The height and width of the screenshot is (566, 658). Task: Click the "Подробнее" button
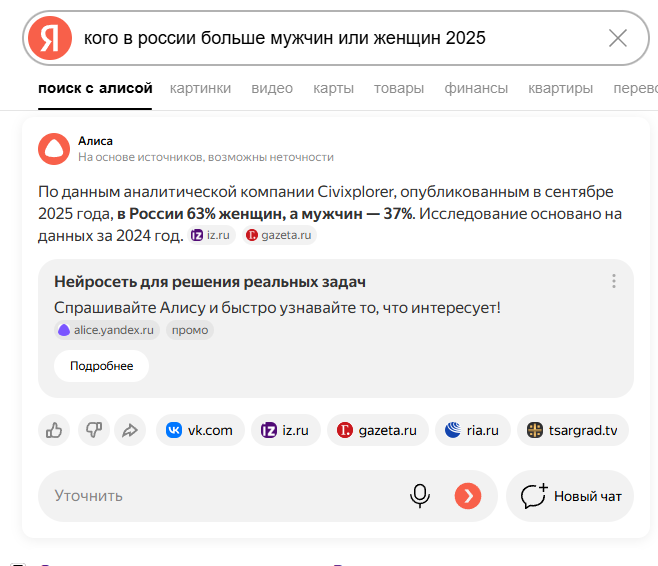click(x=102, y=366)
